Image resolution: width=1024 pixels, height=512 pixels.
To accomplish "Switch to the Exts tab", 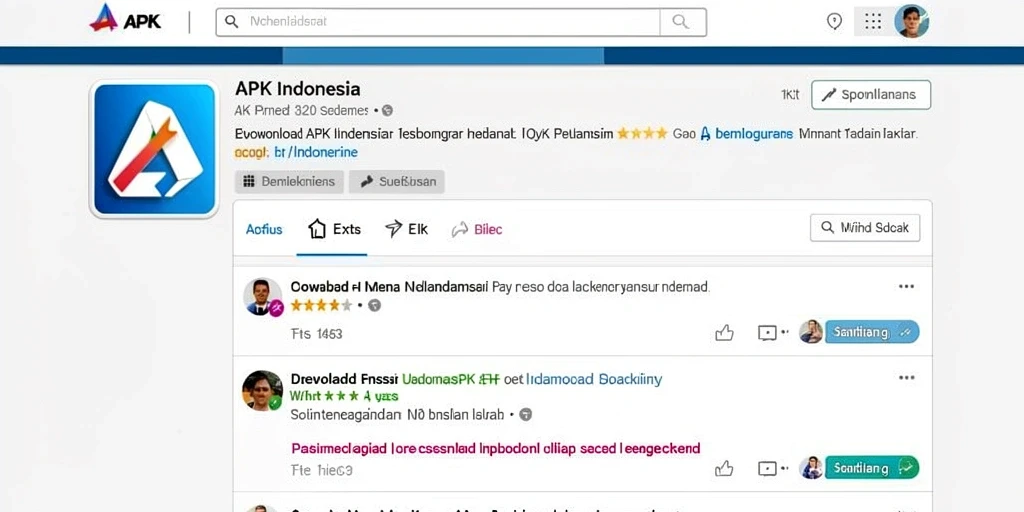I will [x=334, y=229].
